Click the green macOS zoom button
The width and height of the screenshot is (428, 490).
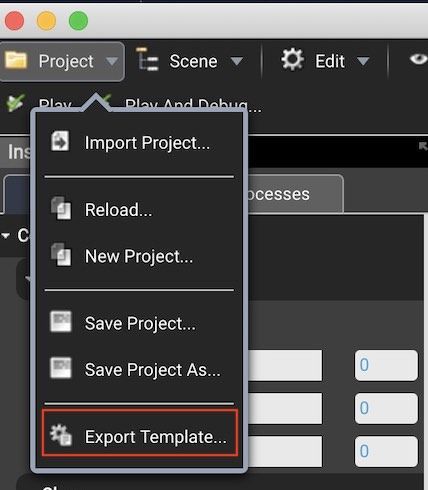(x=78, y=21)
